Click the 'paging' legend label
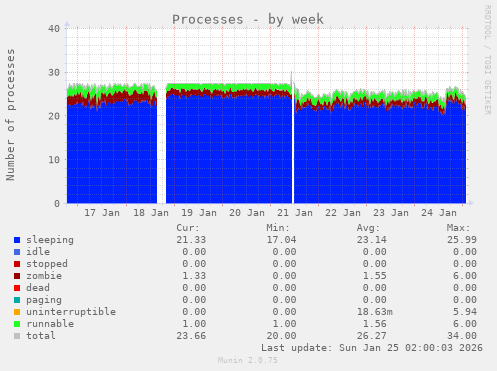 click(x=44, y=300)
